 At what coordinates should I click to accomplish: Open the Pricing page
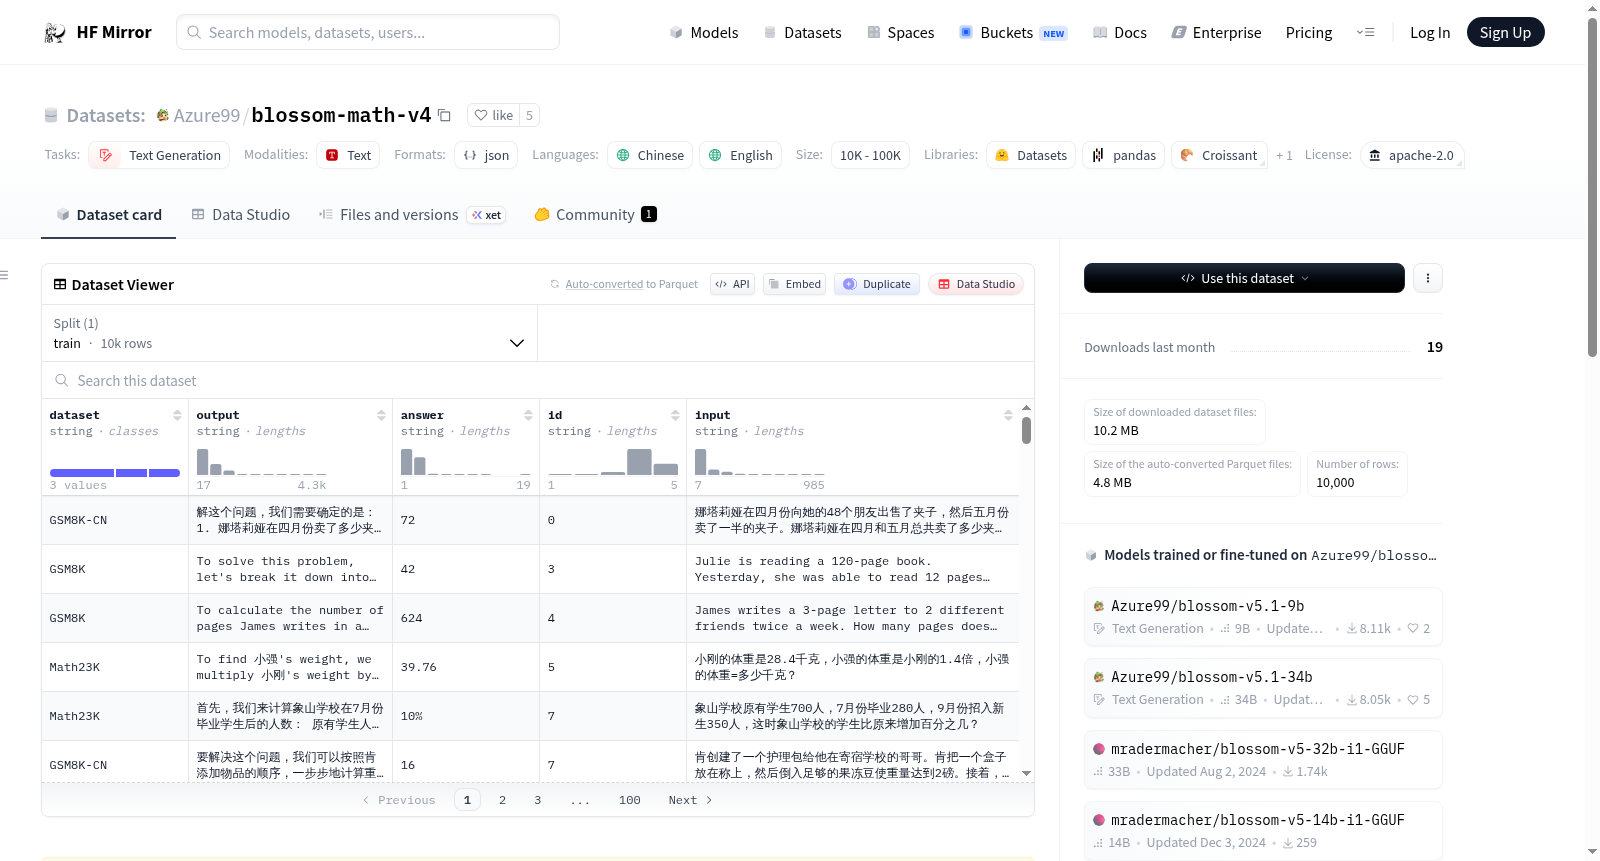tap(1309, 33)
